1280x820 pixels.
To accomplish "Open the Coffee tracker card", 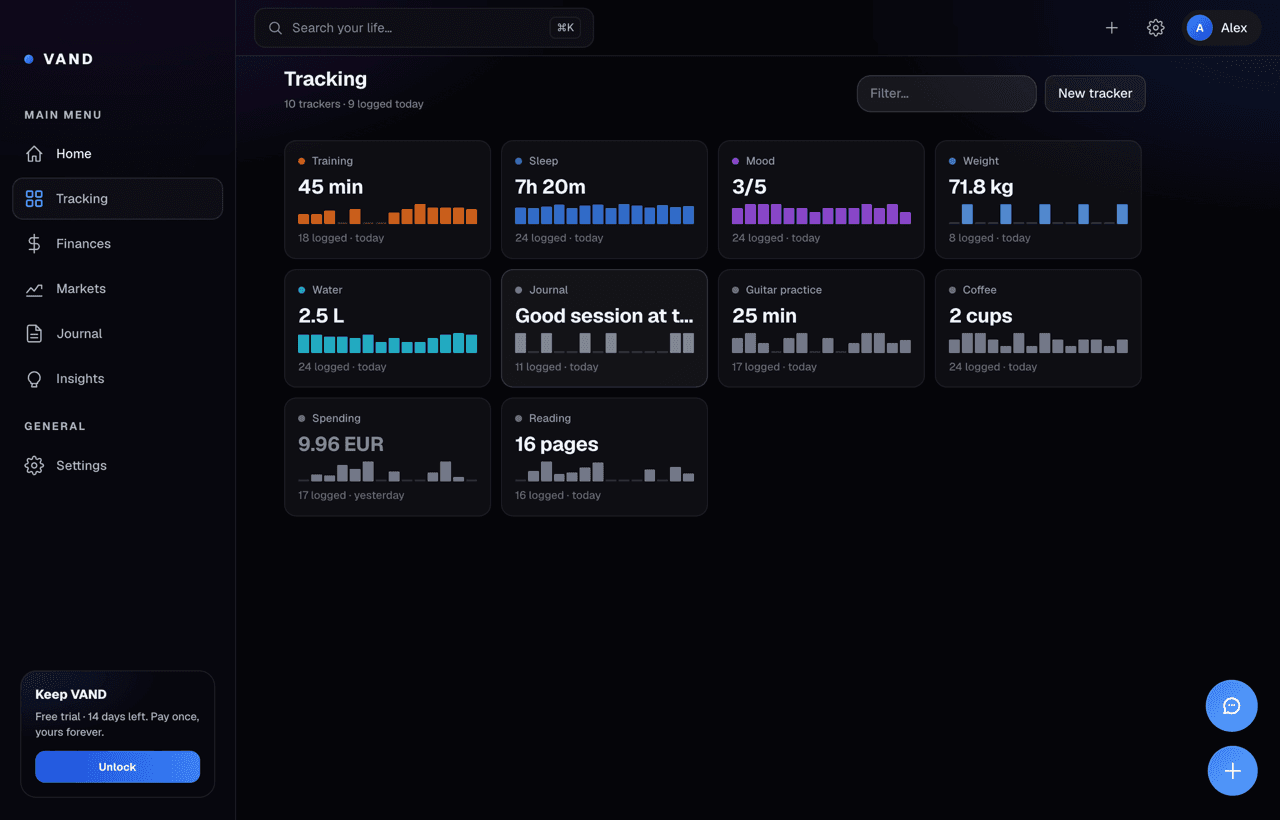I will tap(1038, 328).
